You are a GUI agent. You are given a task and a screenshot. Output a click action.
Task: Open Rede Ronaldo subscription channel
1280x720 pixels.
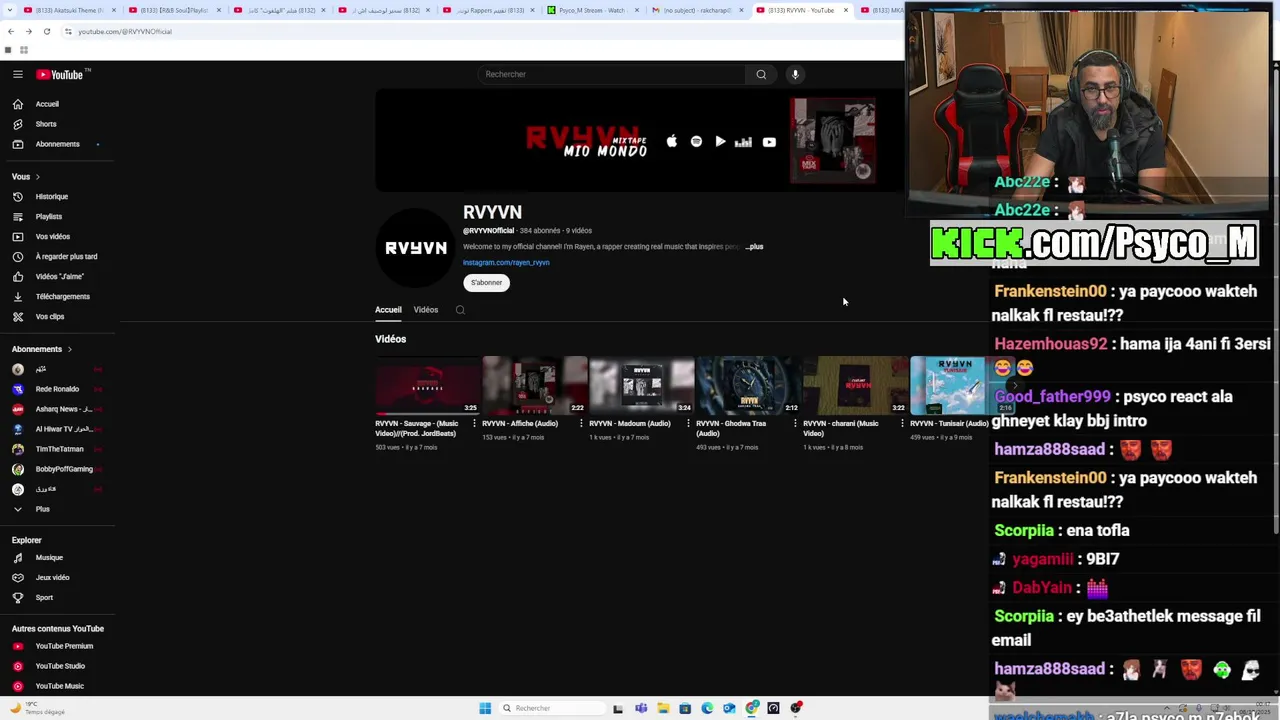point(58,389)
